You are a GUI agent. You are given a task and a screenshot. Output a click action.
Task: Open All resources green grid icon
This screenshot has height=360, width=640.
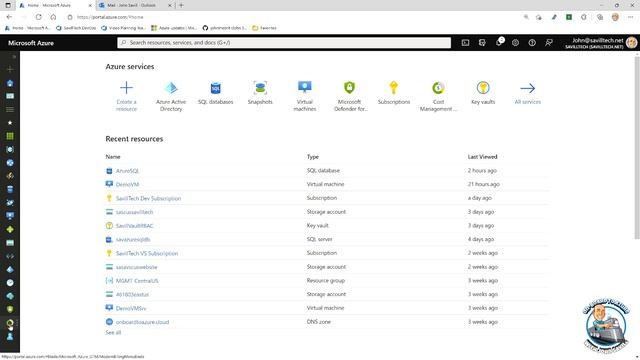pos(10,136)
